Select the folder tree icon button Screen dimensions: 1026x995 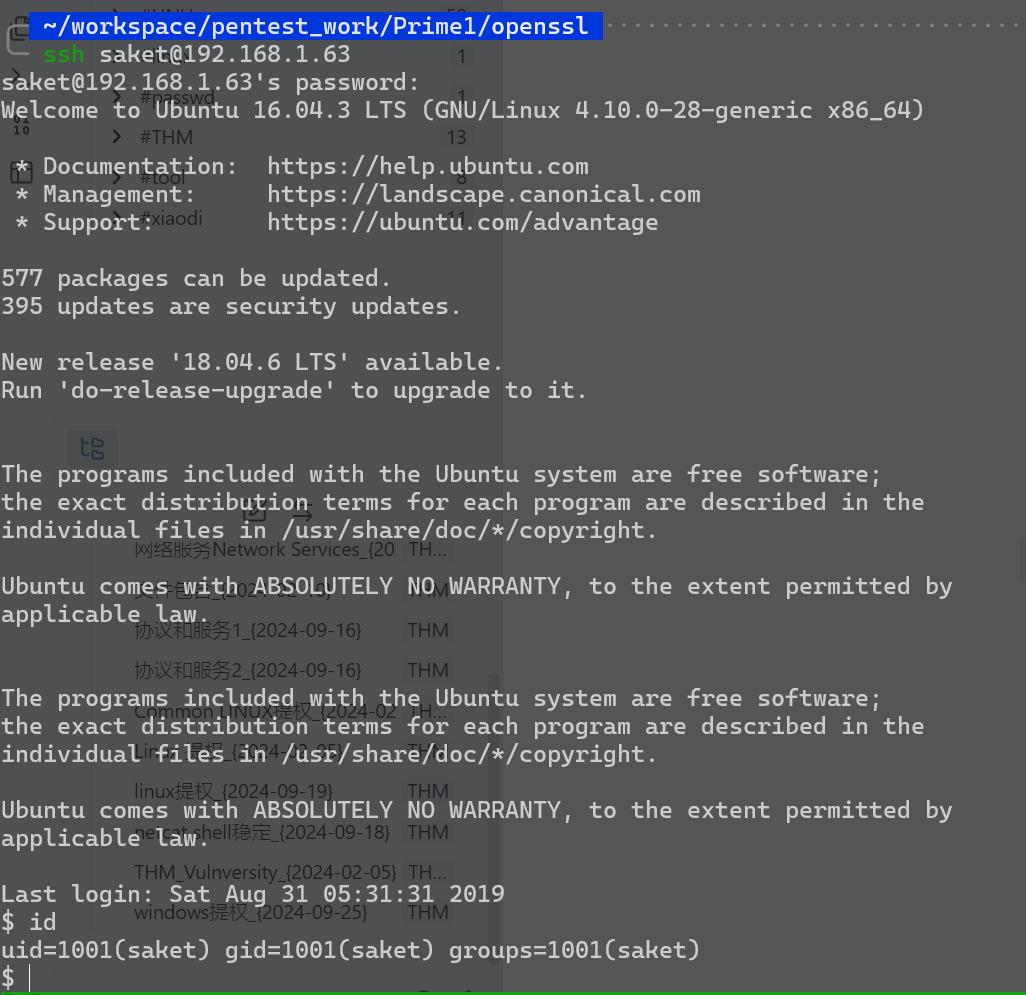92,449
